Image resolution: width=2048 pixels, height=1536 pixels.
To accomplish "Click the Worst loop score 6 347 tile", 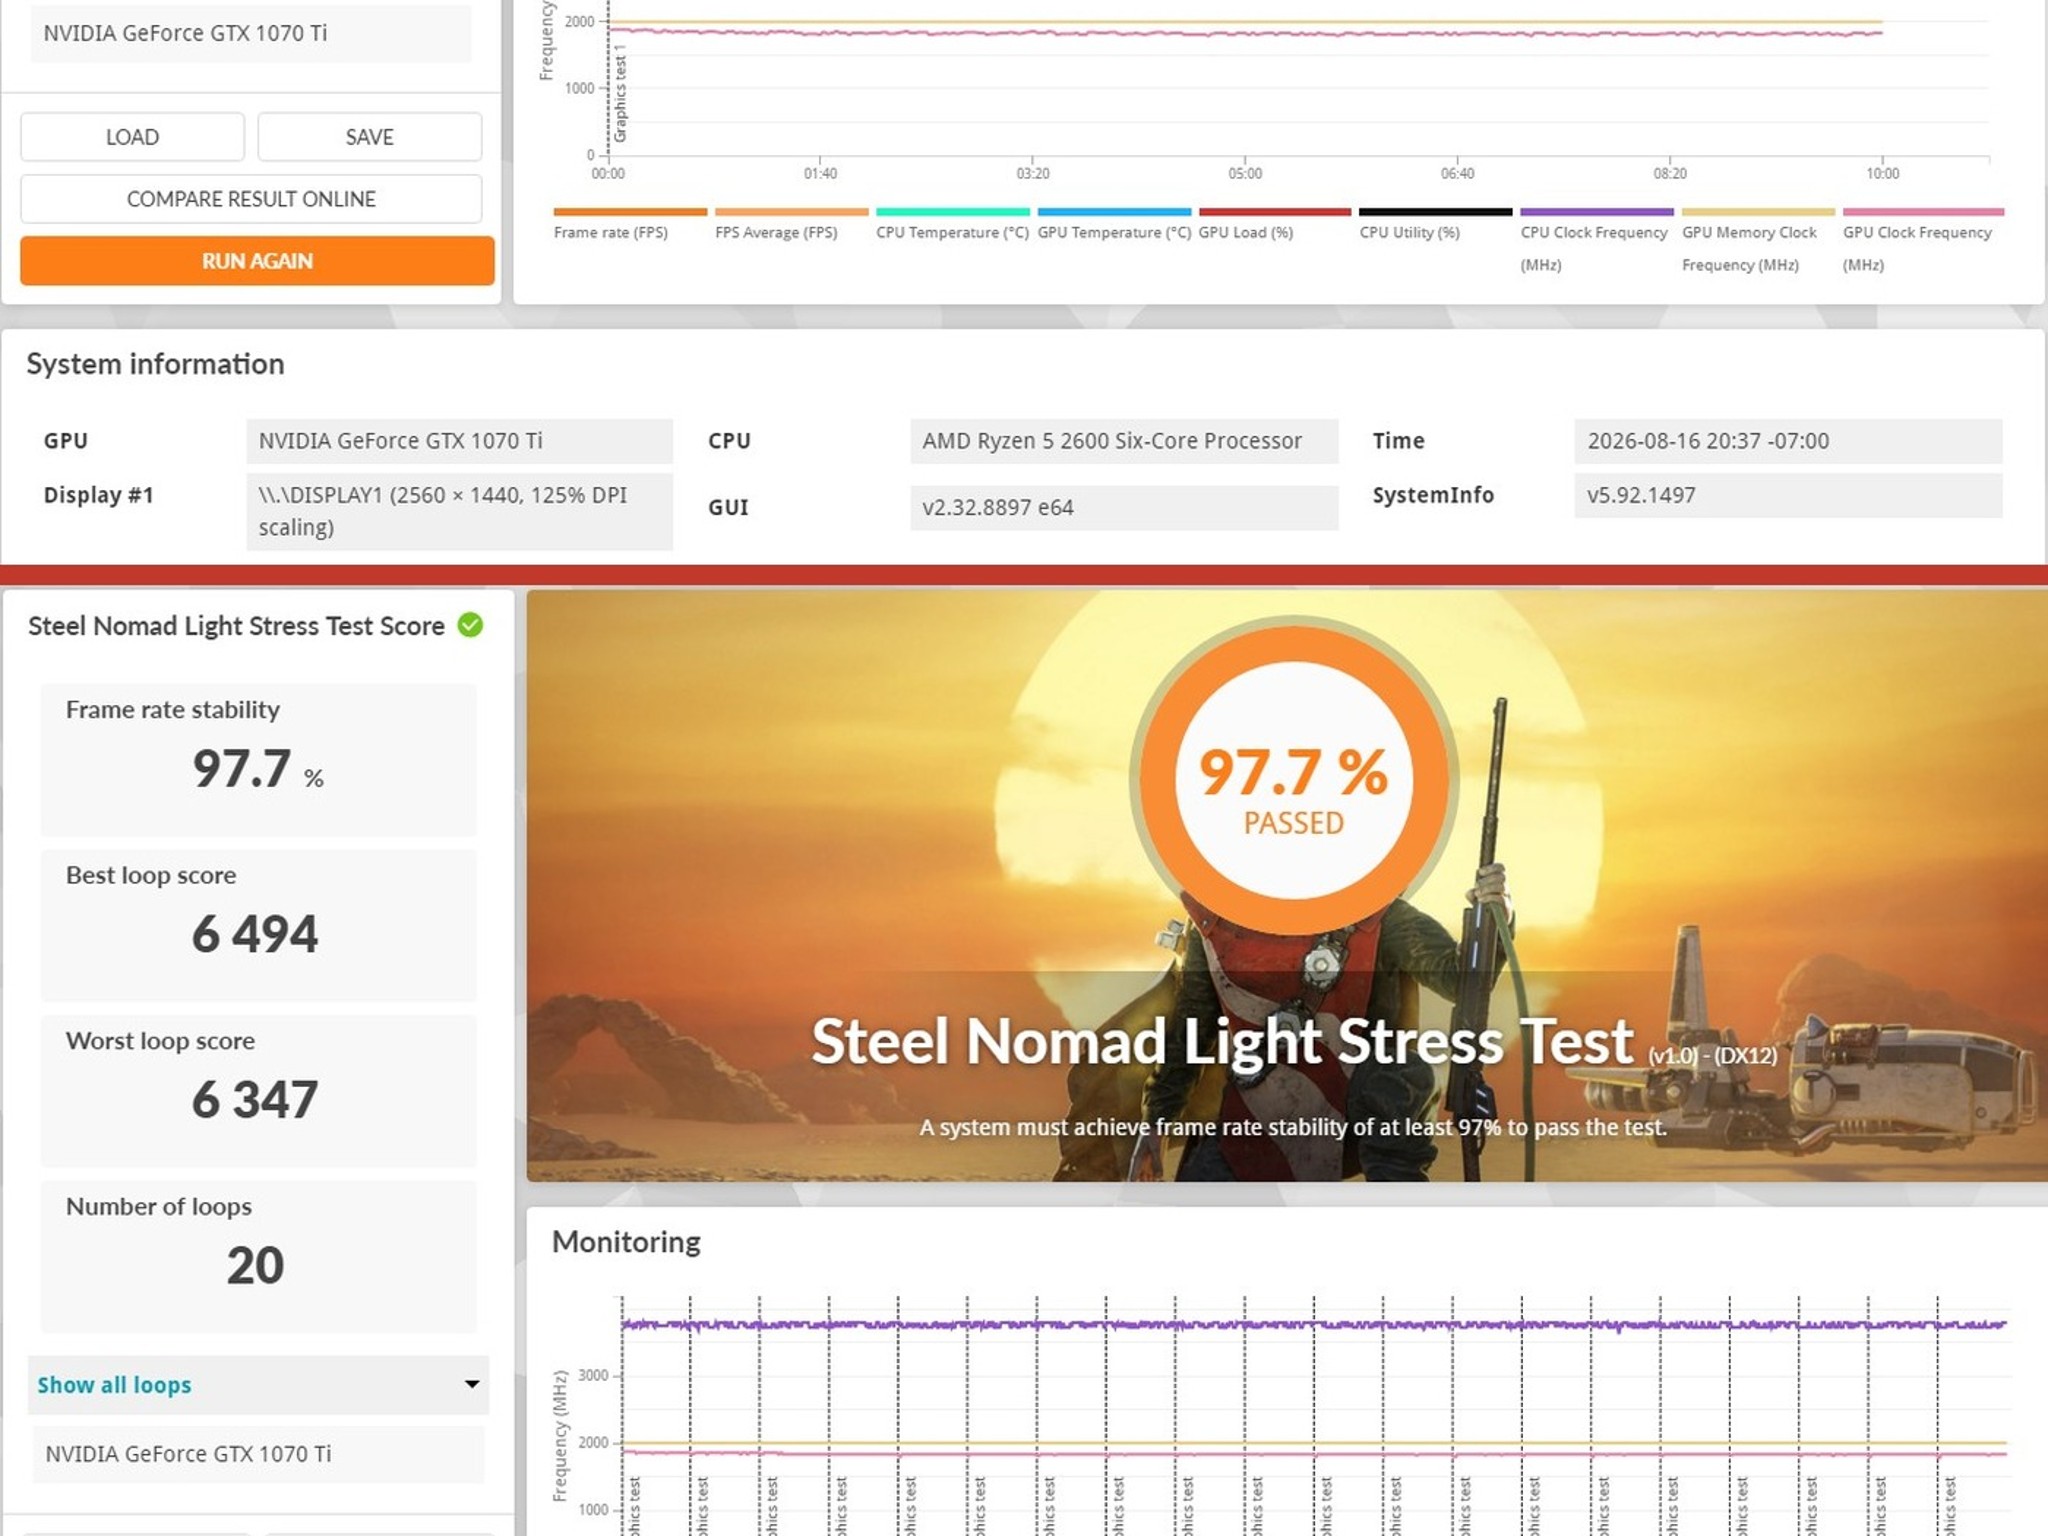I will coord(258,1091).
